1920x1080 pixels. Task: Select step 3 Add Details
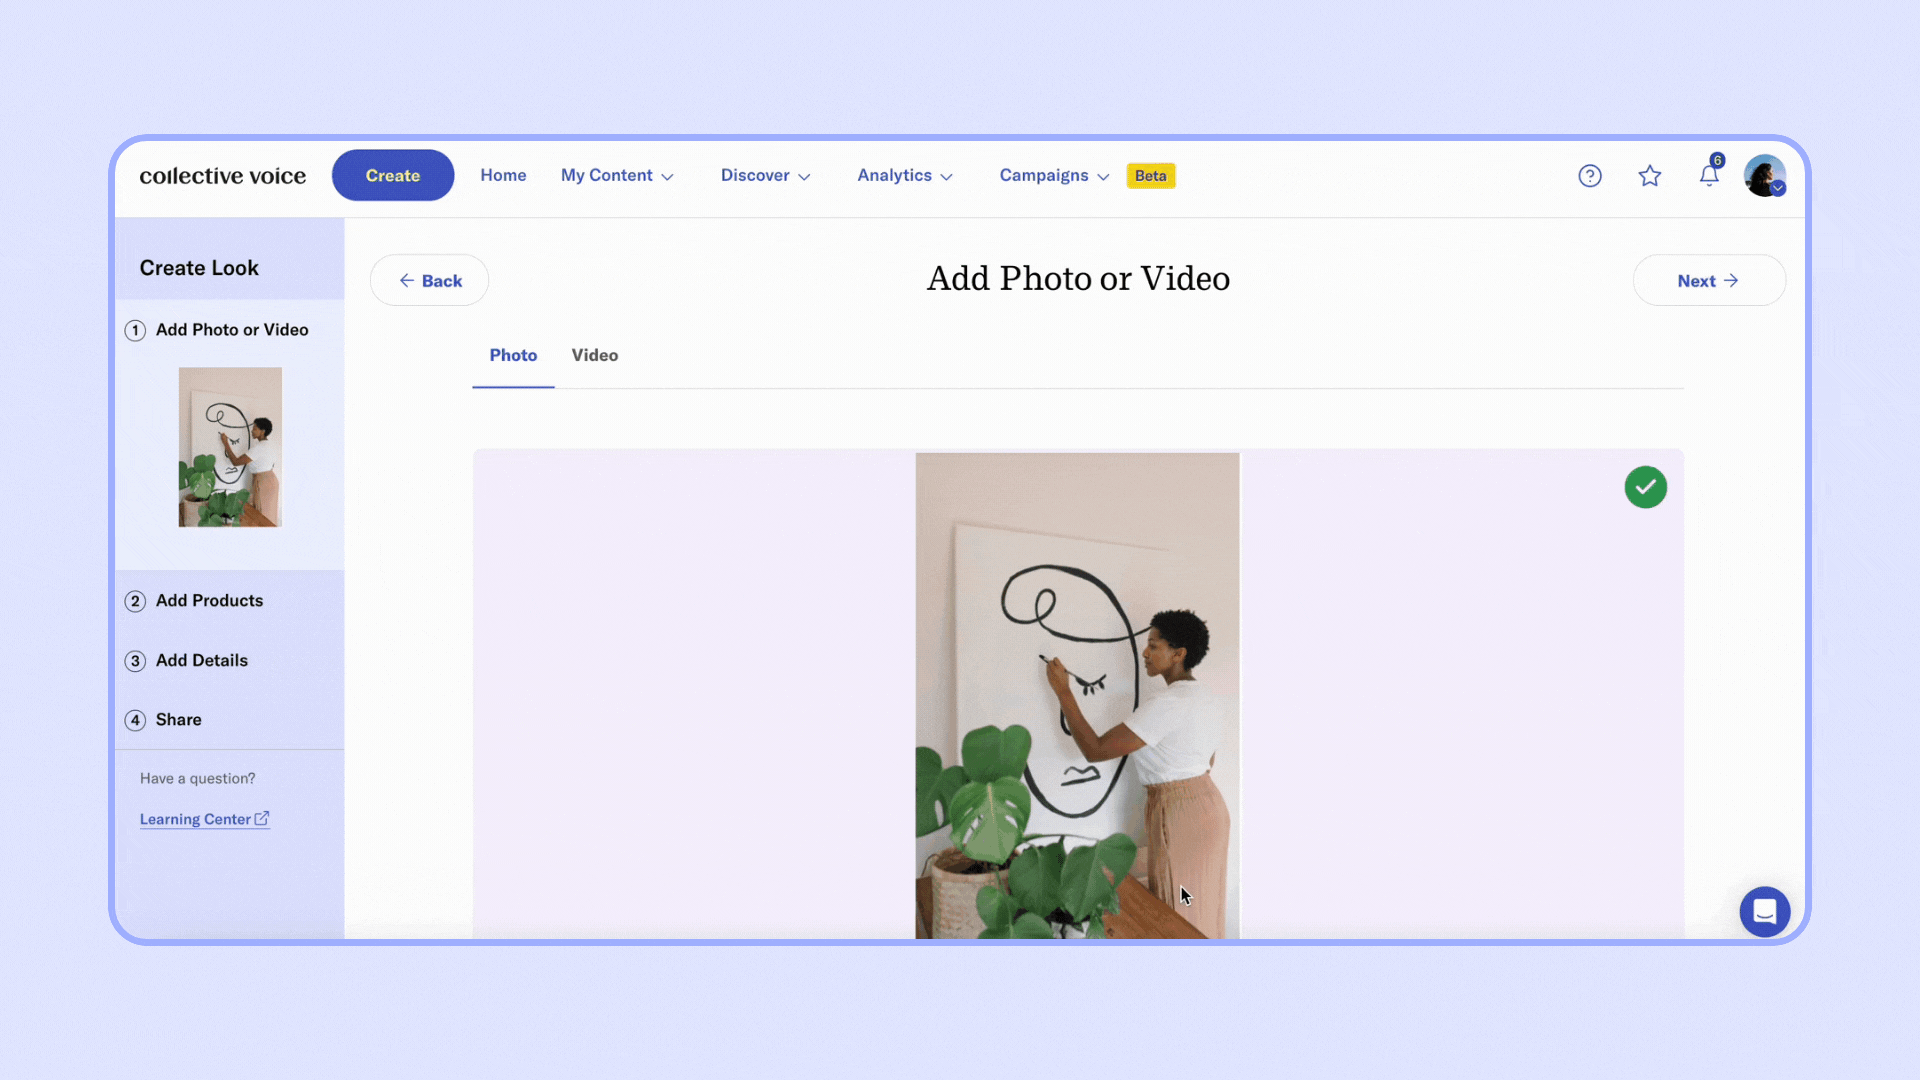tap(187, 661)
